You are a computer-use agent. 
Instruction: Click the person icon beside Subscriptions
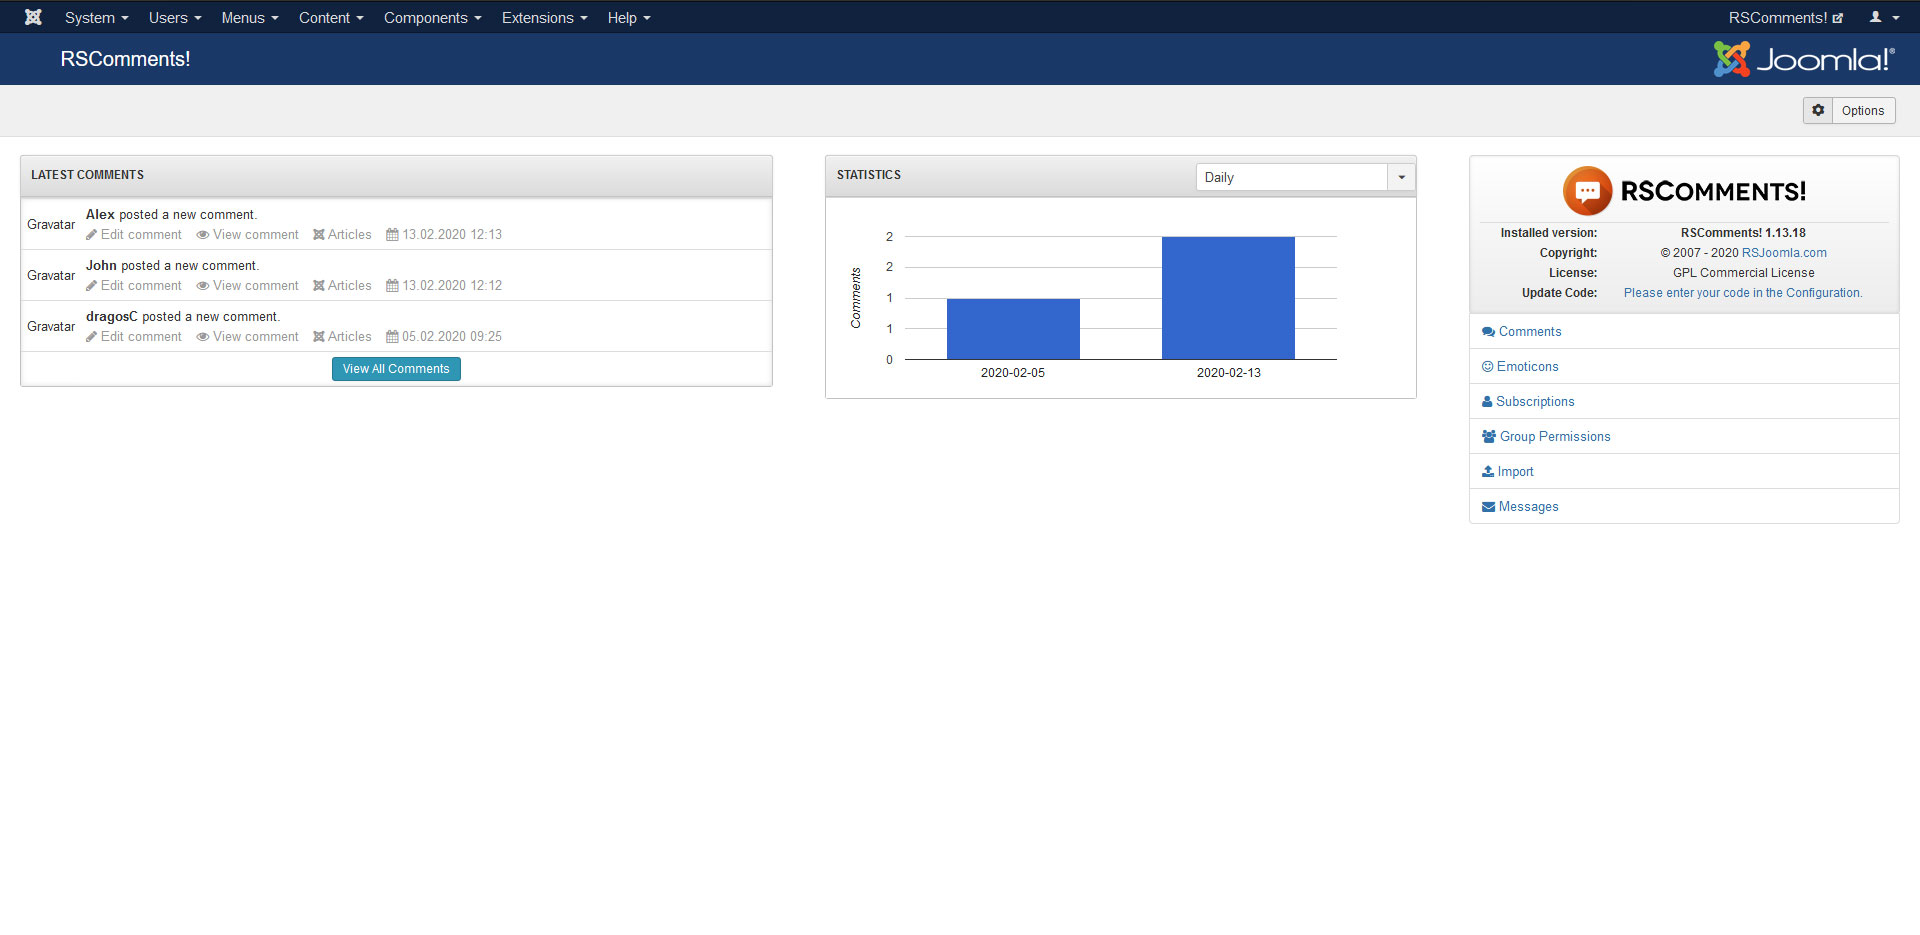point(1487,402)
